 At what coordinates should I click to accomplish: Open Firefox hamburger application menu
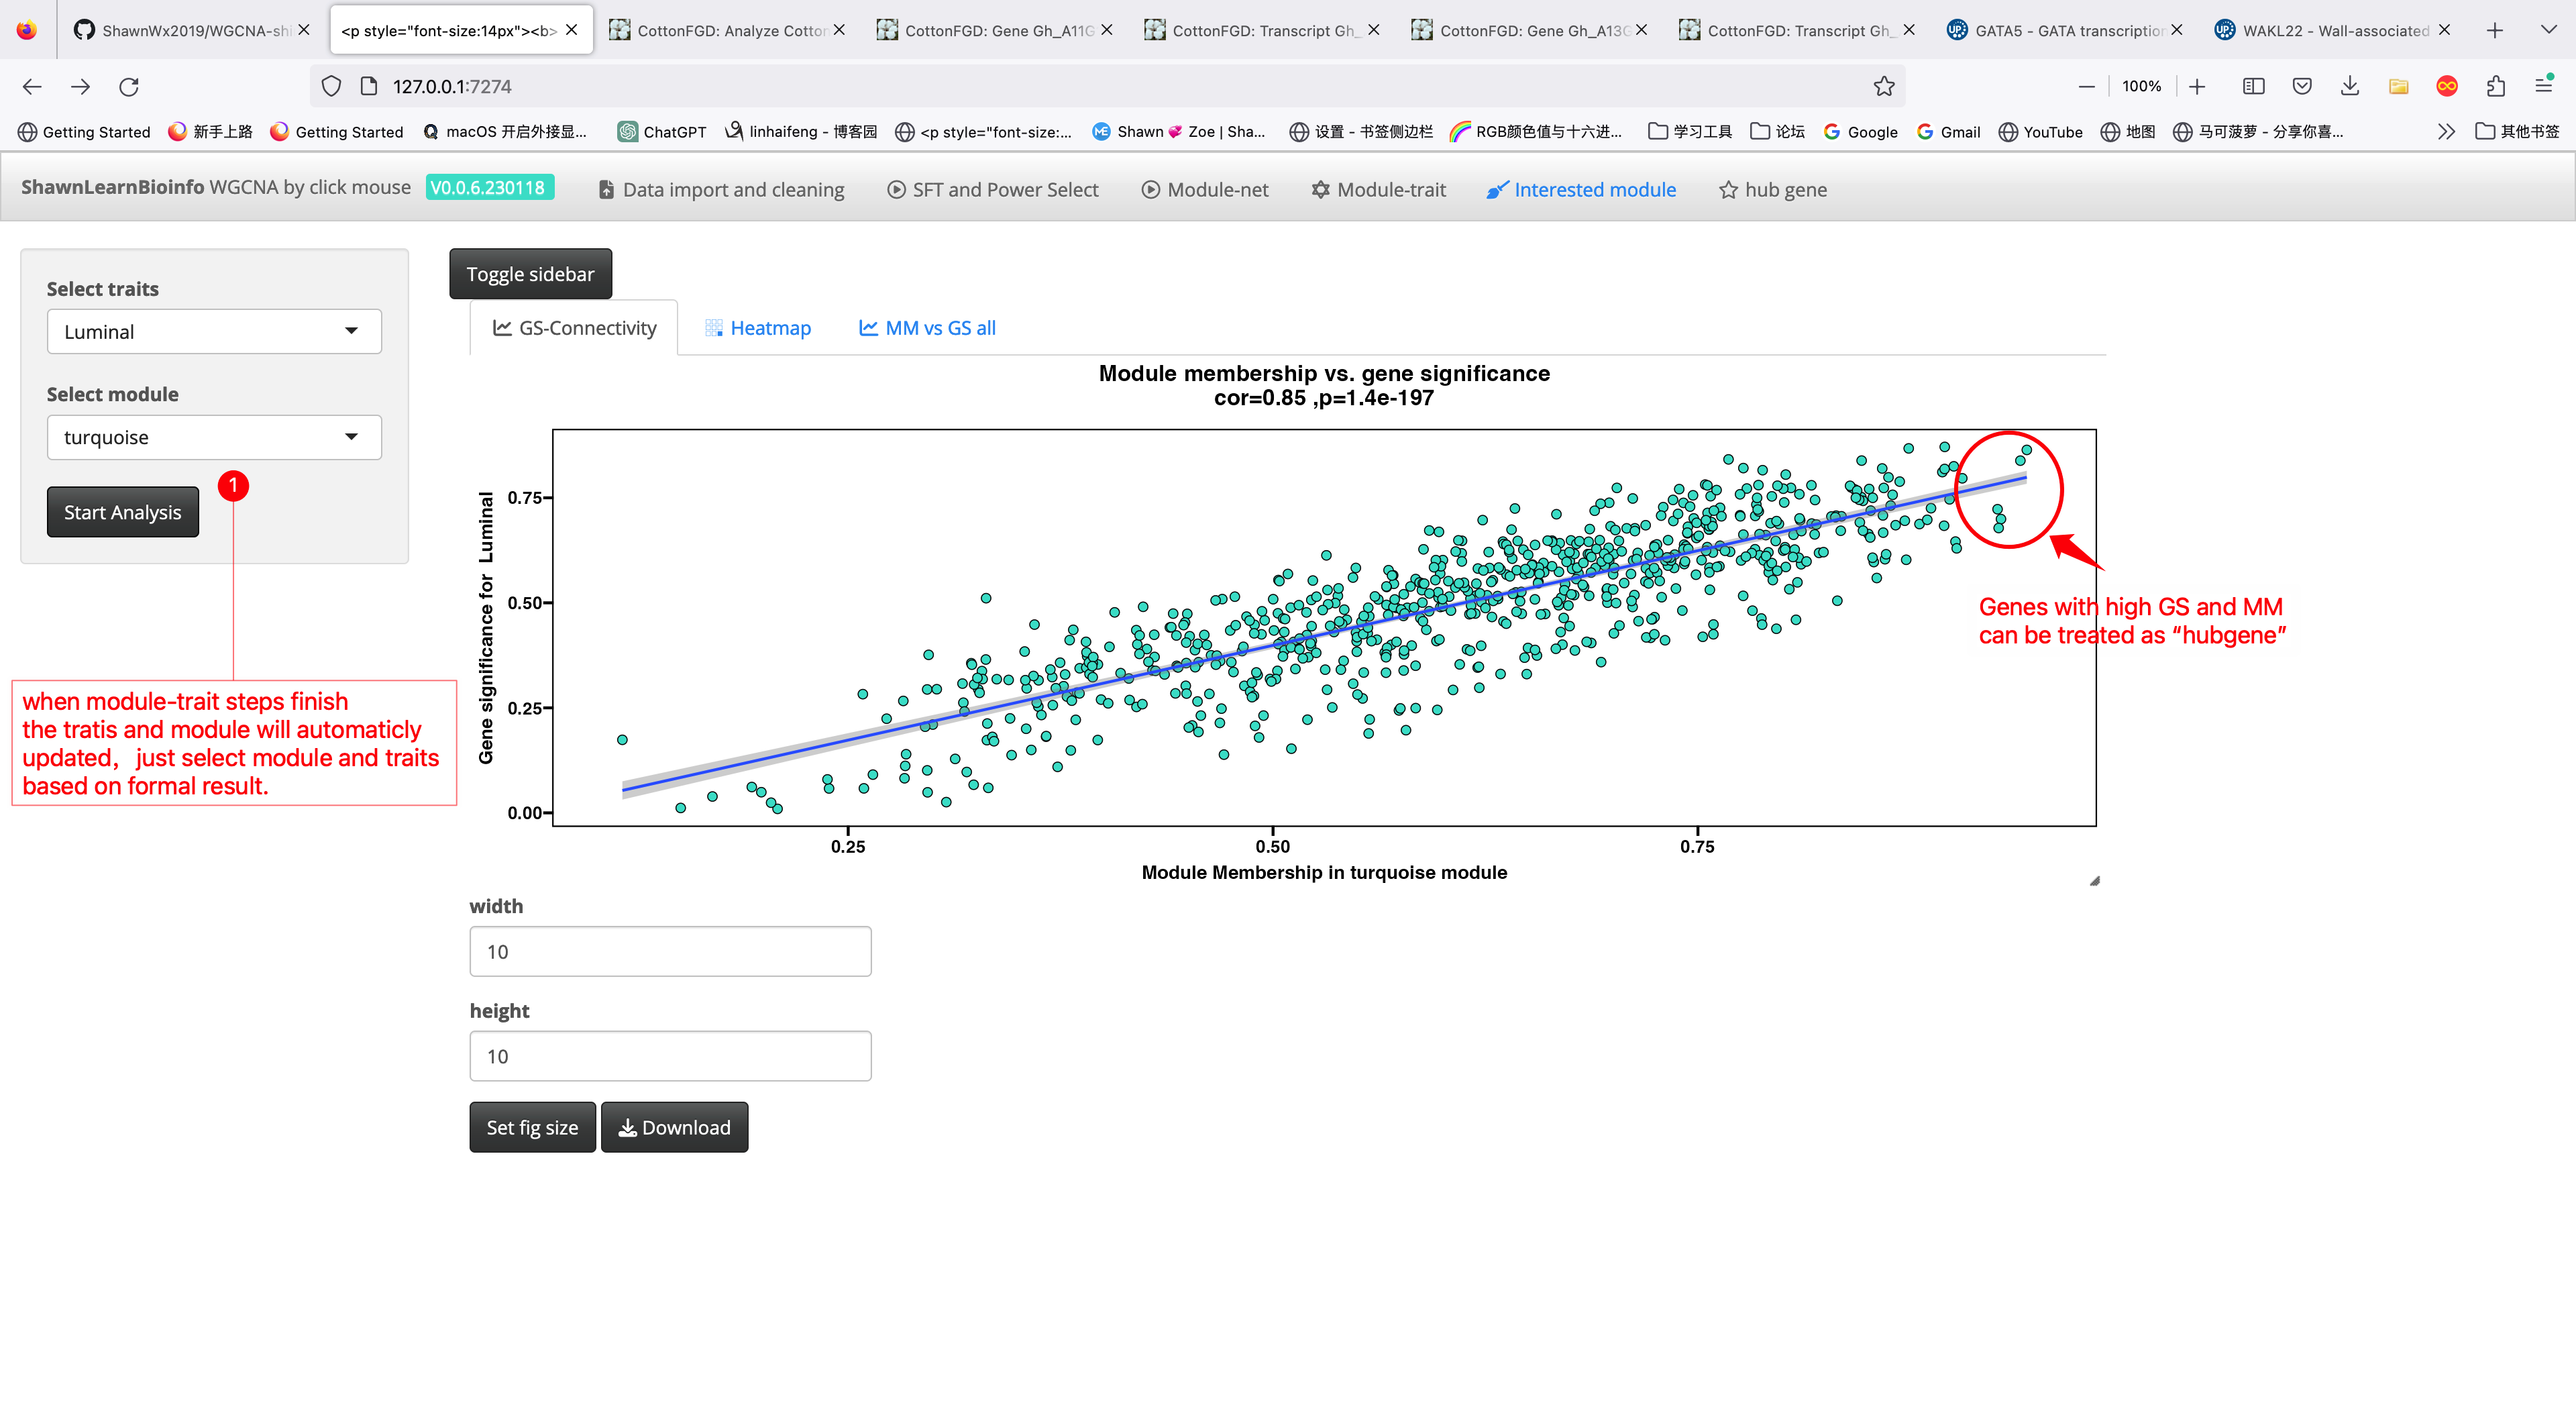2543,87
